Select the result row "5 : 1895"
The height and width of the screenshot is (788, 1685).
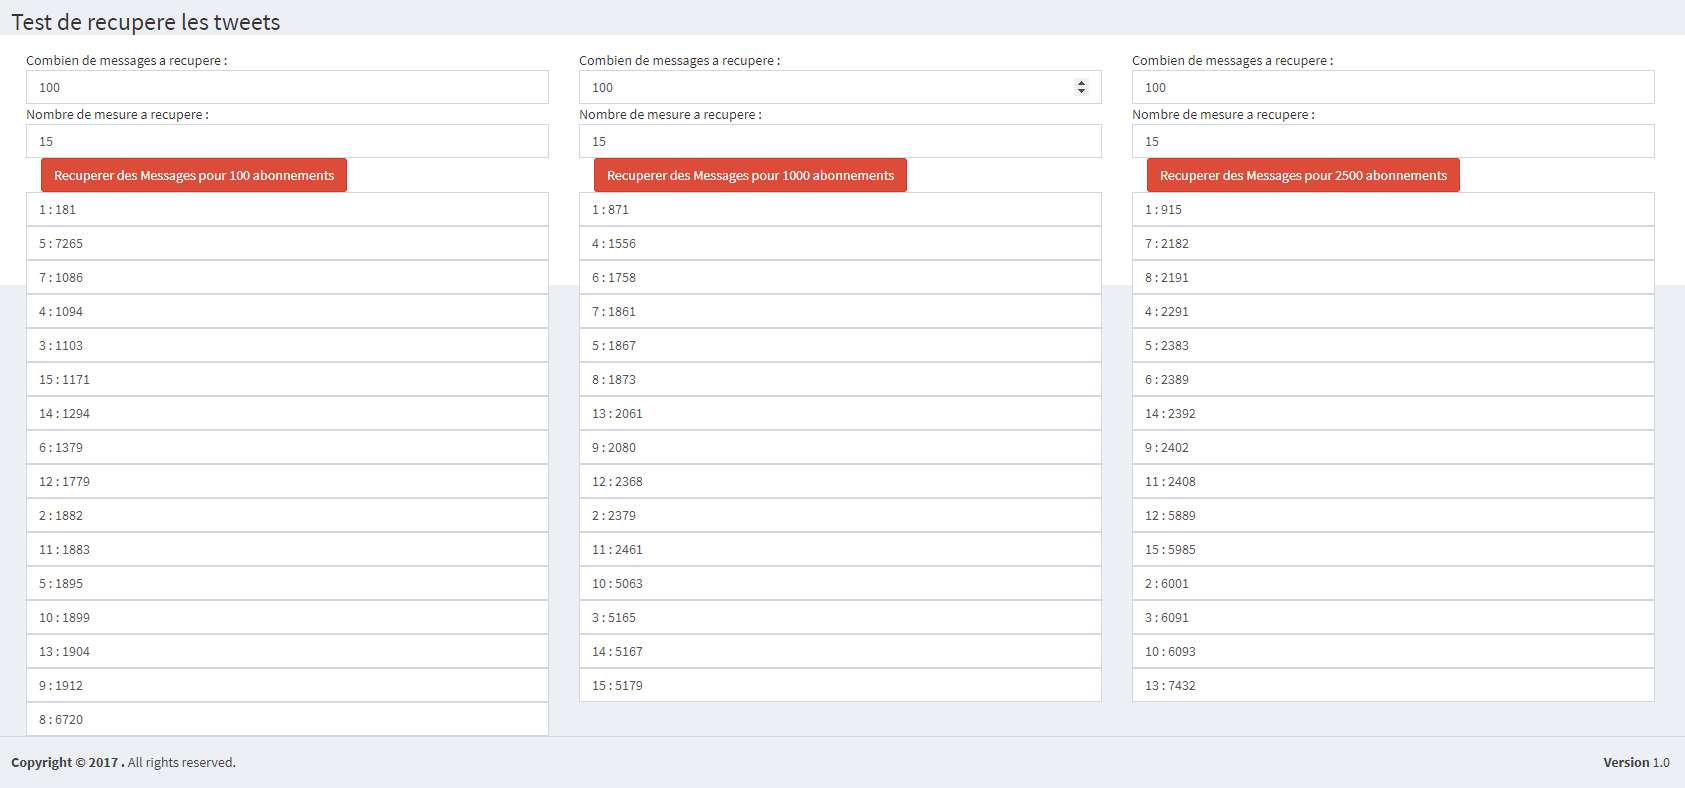coord(287,583)
